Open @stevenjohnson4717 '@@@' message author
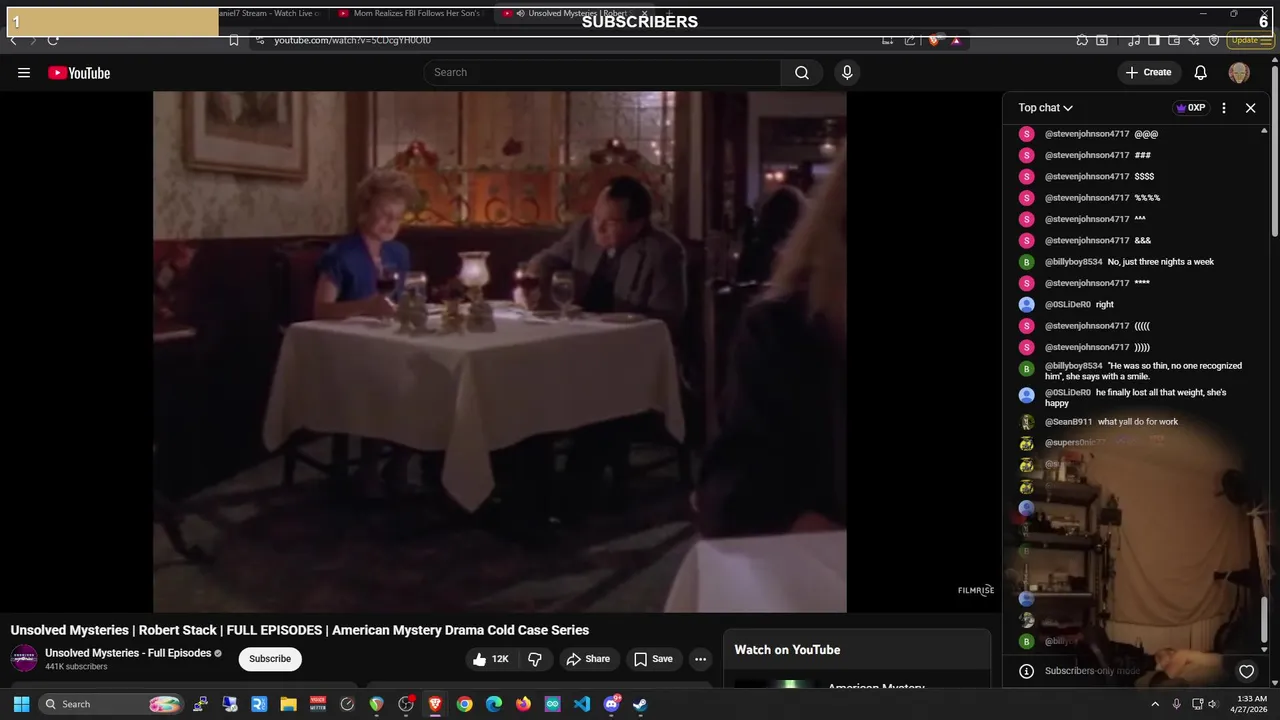 tap(1087, 134)
